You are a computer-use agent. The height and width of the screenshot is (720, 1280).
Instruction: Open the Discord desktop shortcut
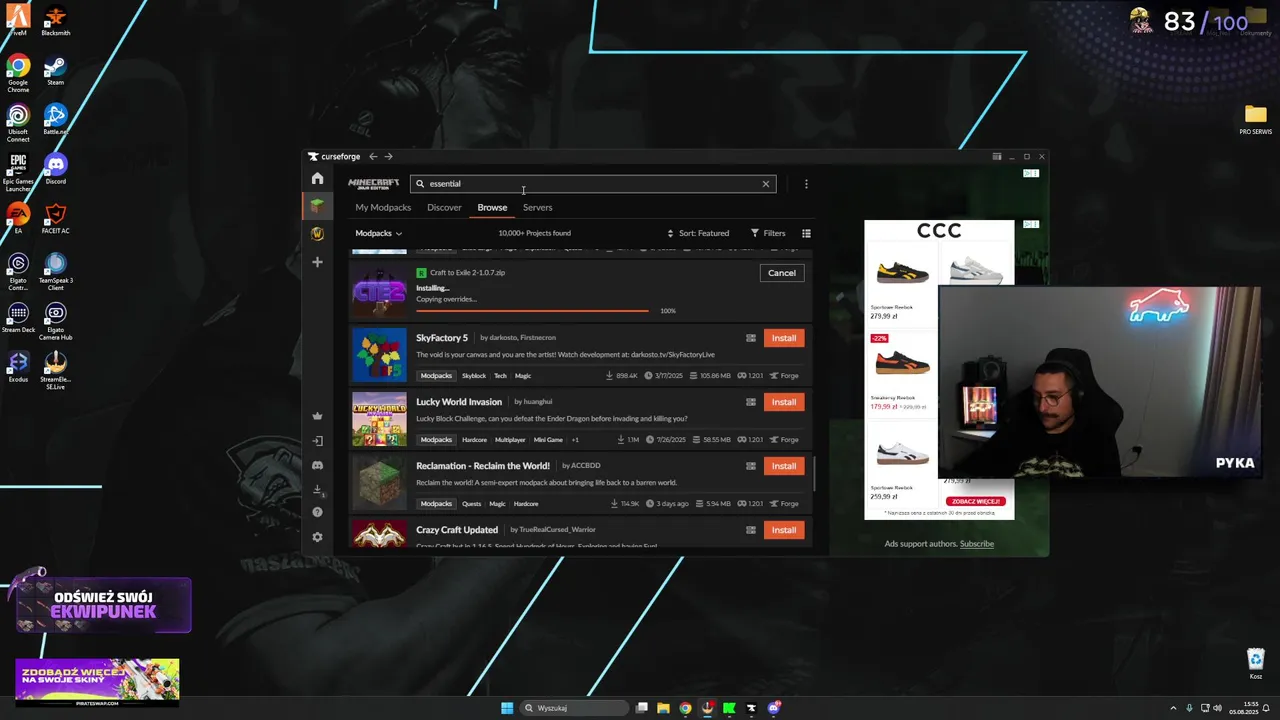coord(55,169)
